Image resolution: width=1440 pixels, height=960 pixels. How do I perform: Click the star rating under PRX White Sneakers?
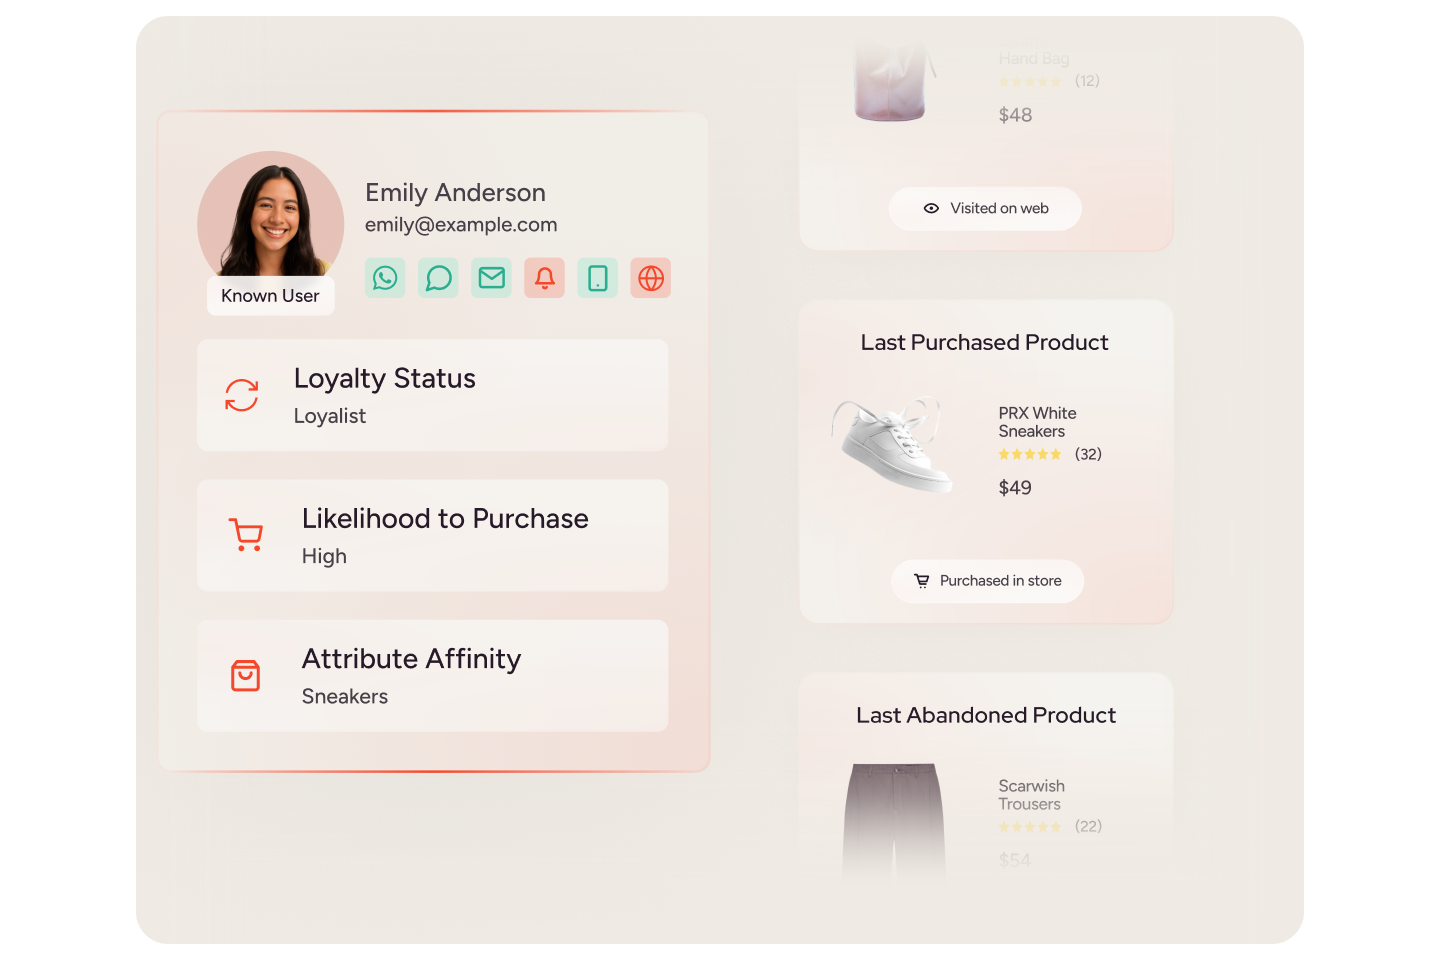[1030, 454]
